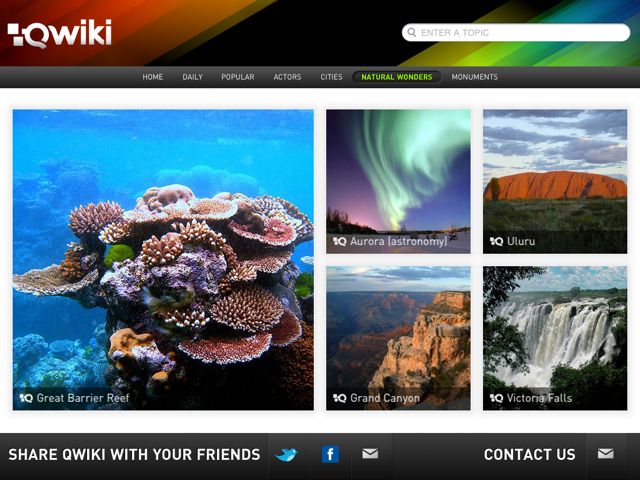Open the Uluru thumbnail
Screen dimensions: 640x480
click(555, 181)
